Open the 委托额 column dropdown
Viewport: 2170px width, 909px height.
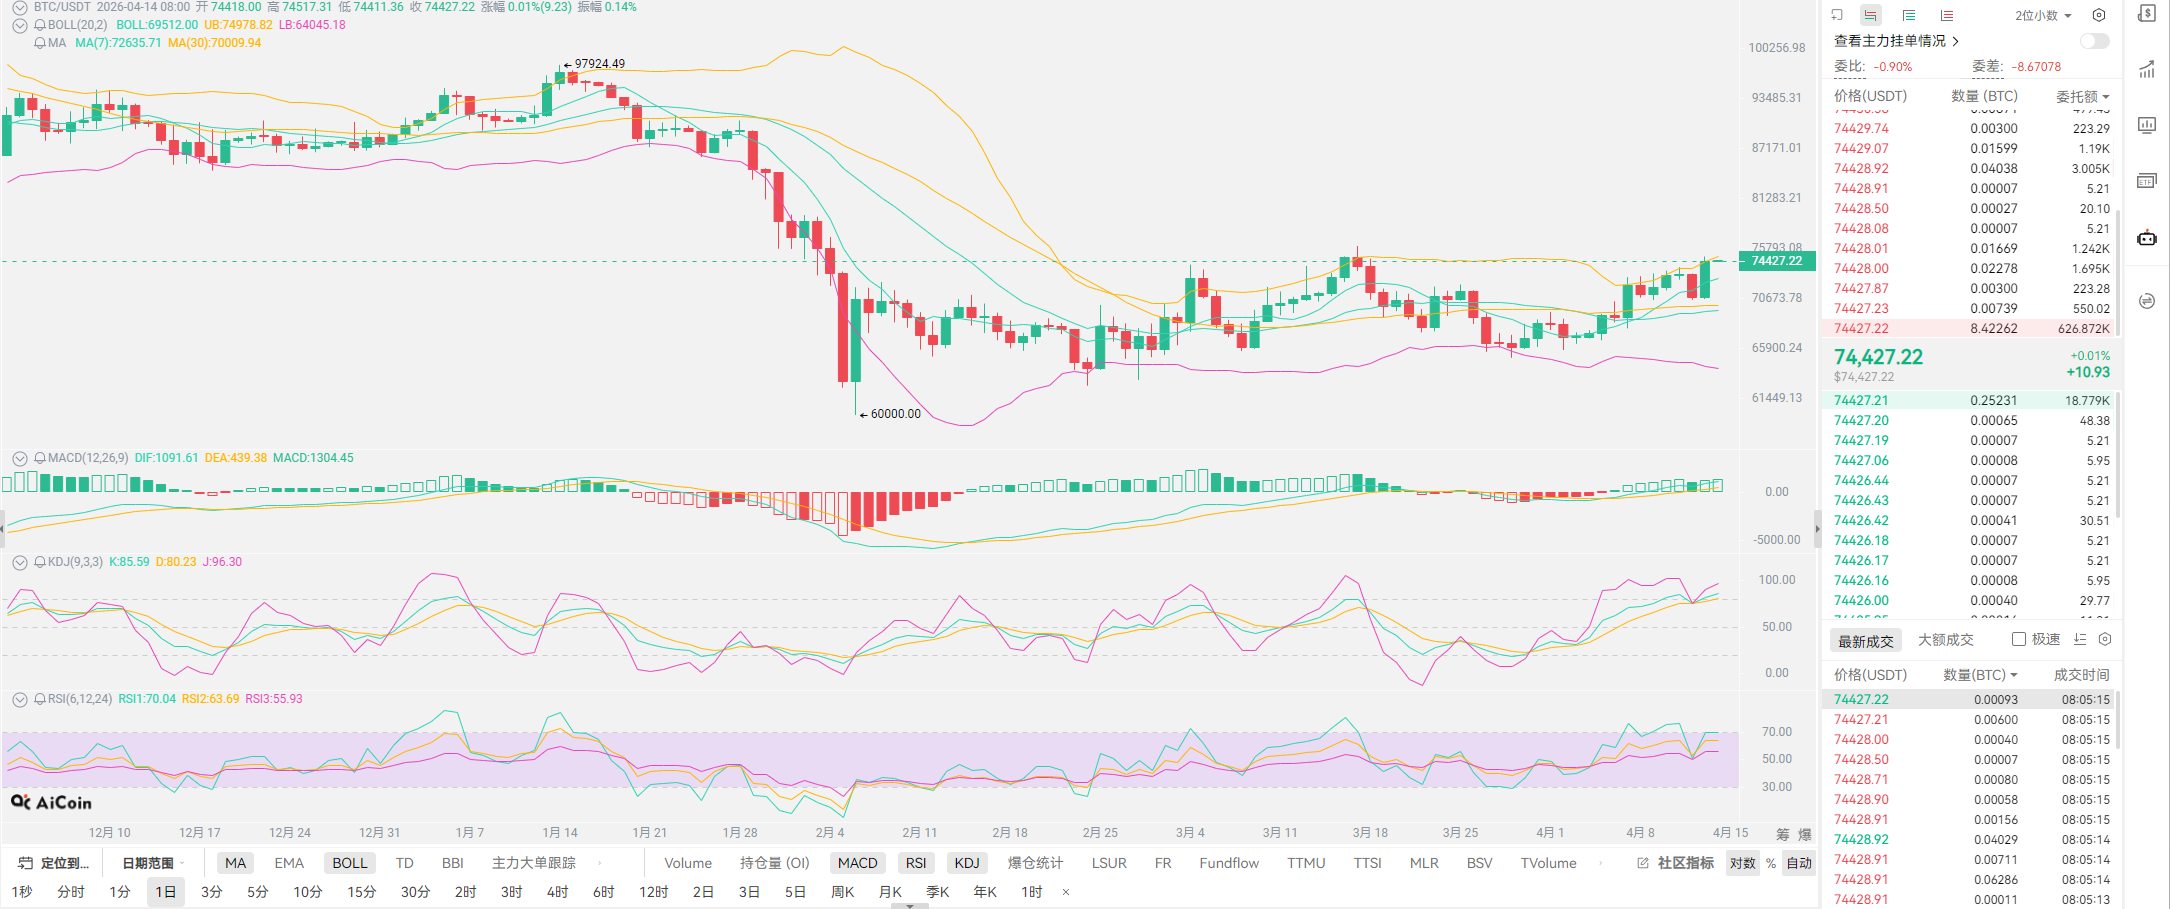[x=2082, y=96]
